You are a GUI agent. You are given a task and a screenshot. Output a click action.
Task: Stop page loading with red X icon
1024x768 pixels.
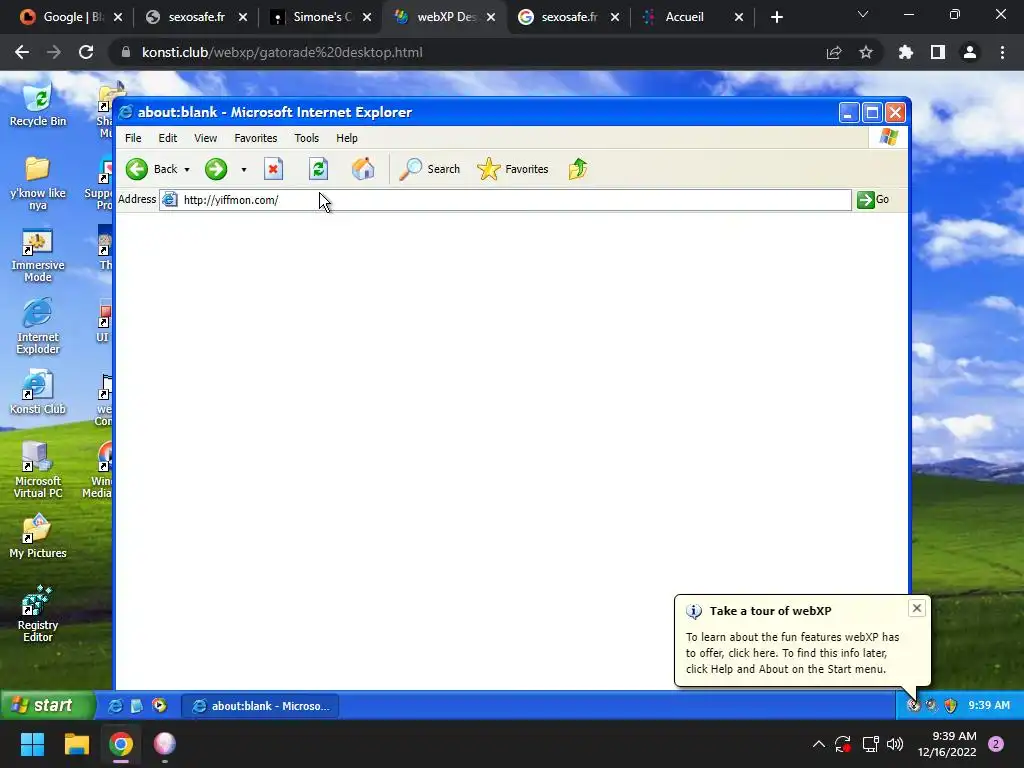click(273, 169)
